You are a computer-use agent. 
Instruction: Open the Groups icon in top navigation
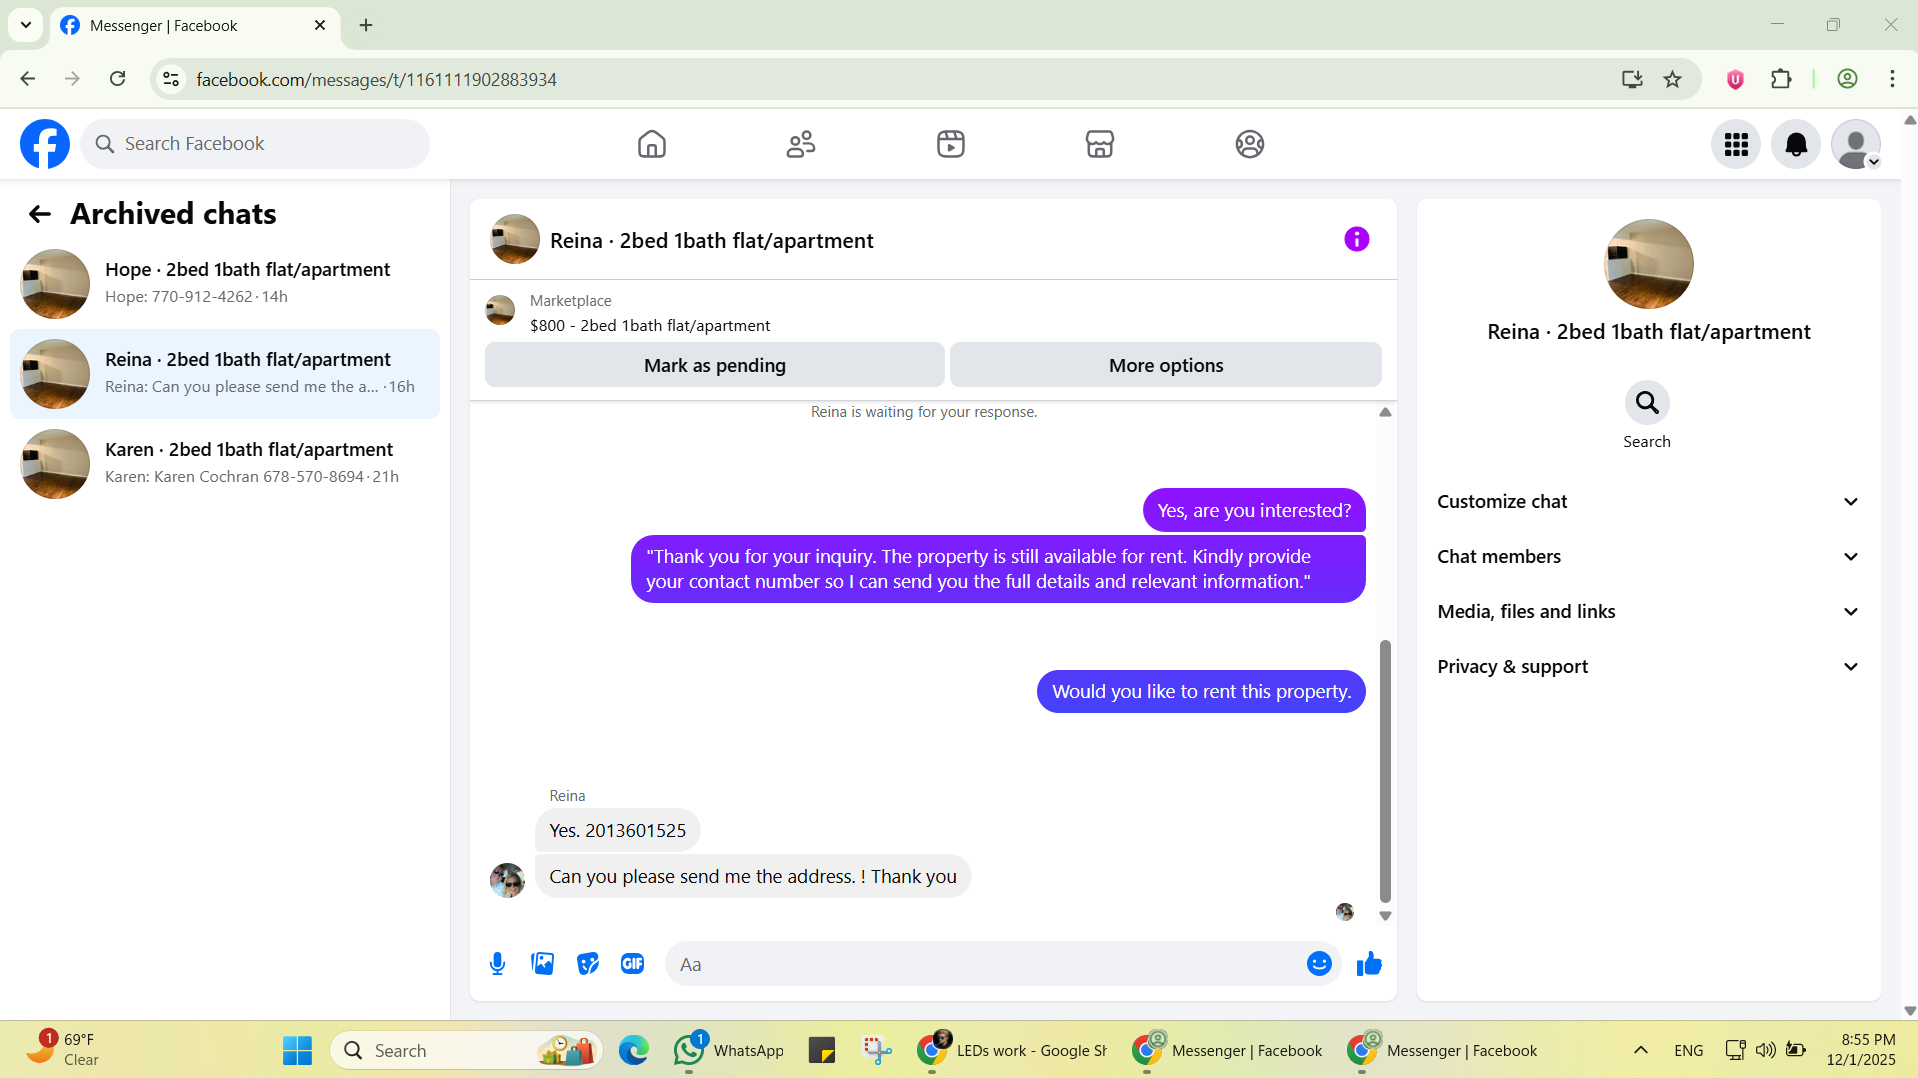coord(1249,144)
